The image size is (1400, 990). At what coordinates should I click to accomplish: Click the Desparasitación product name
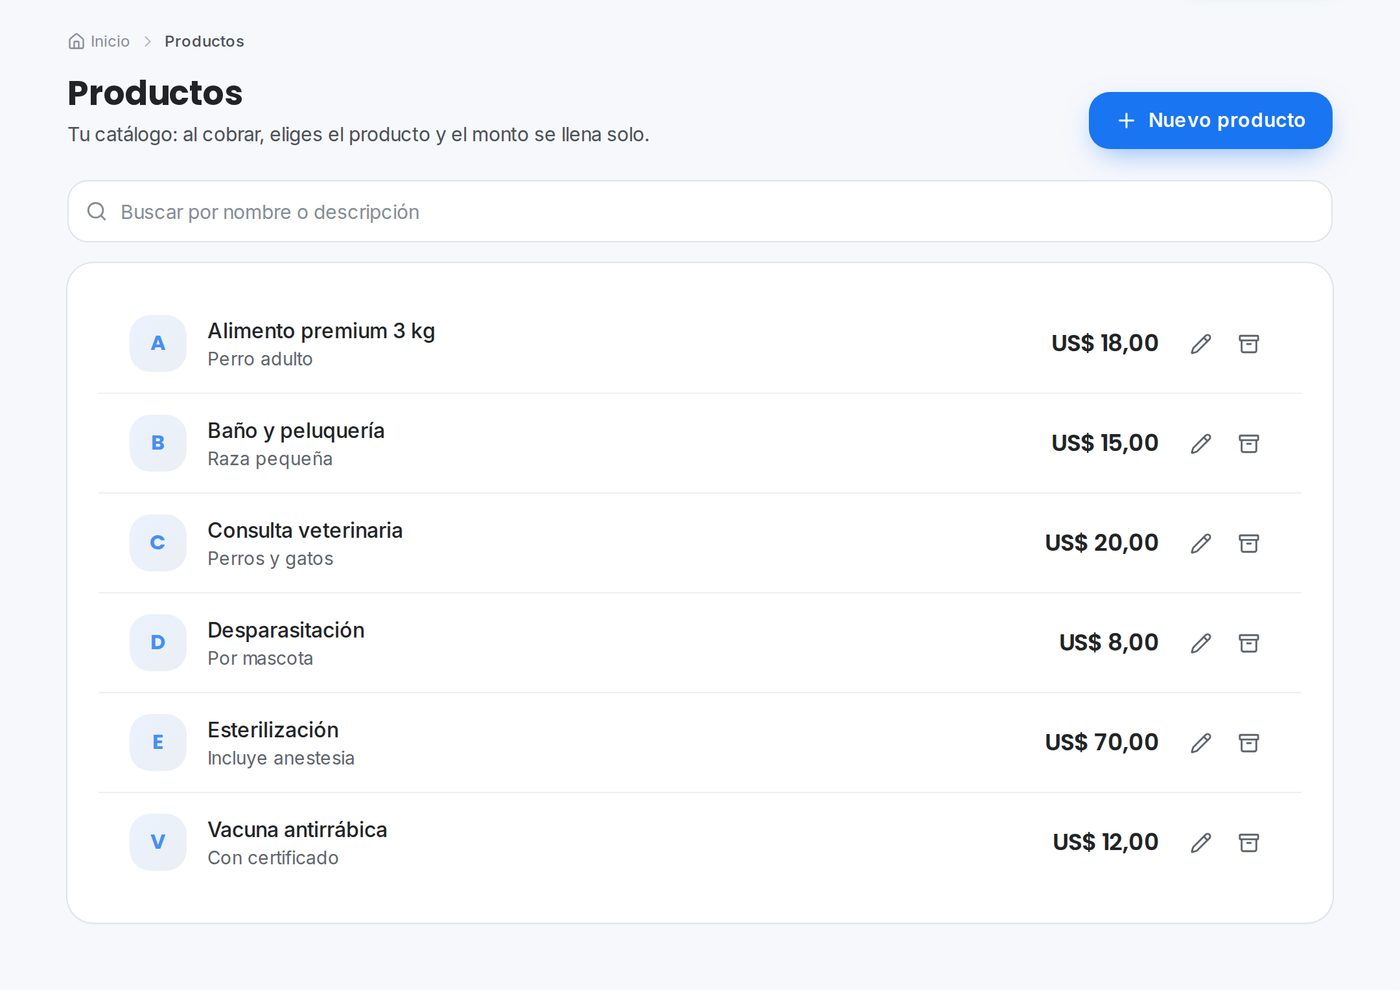click(286, 630)
